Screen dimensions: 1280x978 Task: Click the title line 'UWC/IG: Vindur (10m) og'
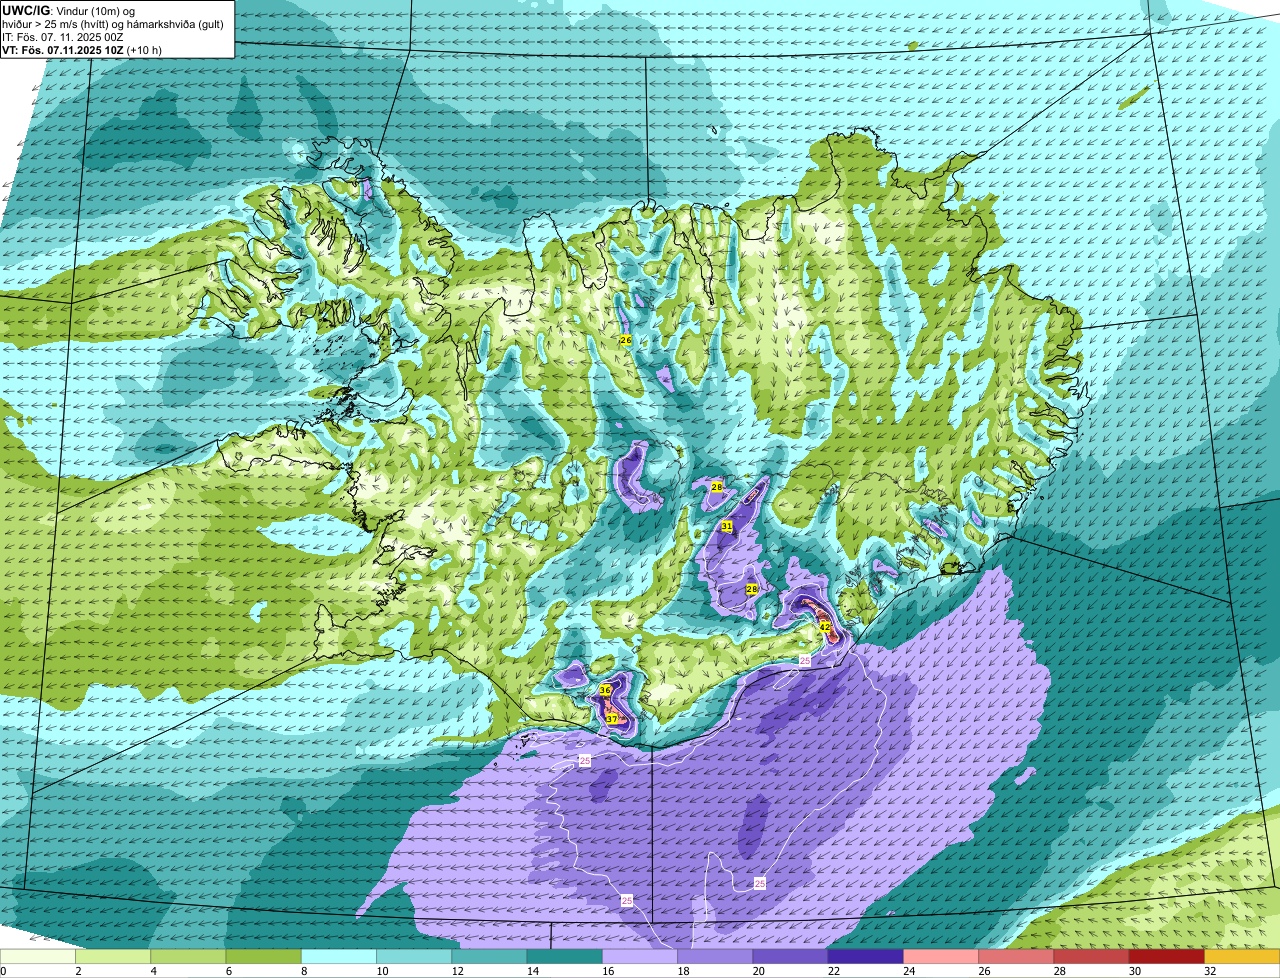68,10
